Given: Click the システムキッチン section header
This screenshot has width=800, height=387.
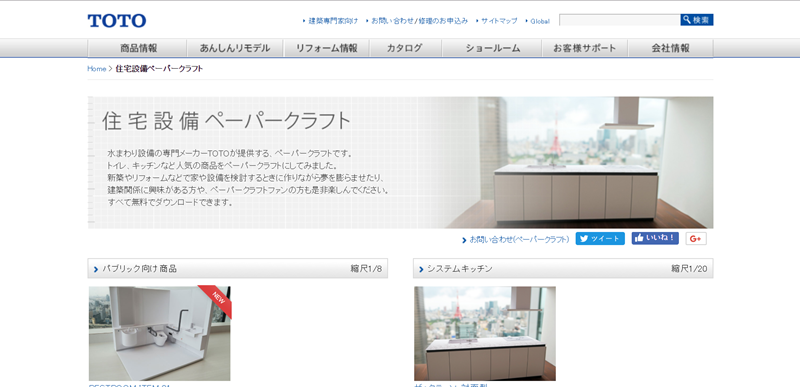Looking at the screenshot, I should (563, 269).
